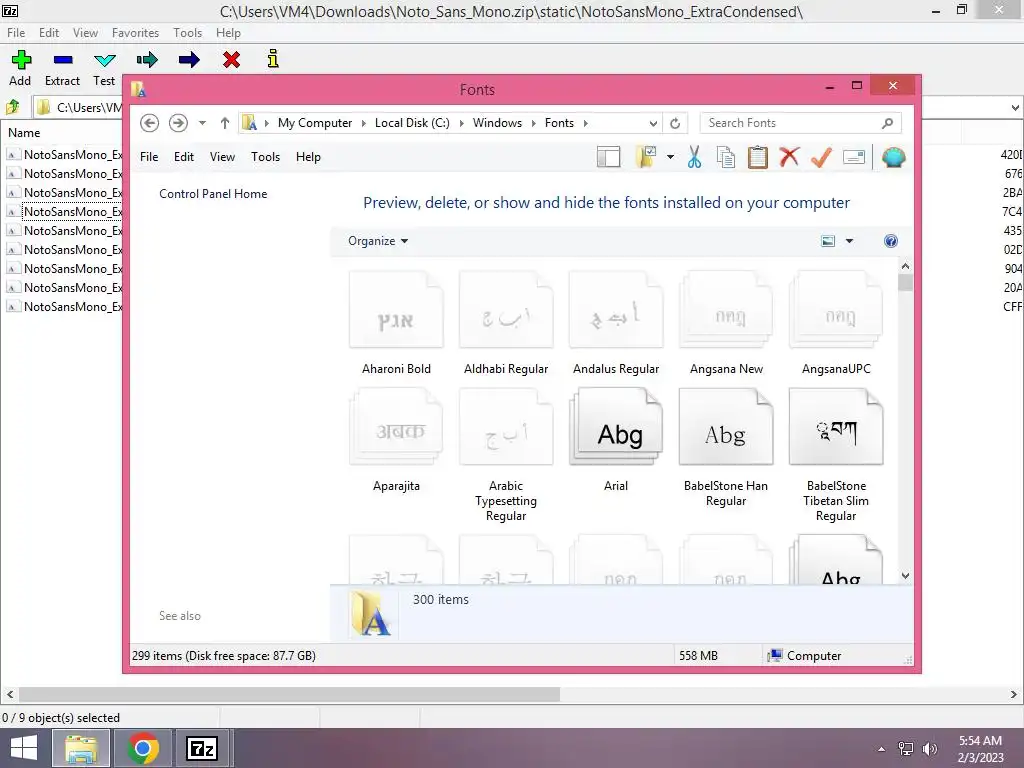Click the fonts list scroll down arrow

[905, 576]
